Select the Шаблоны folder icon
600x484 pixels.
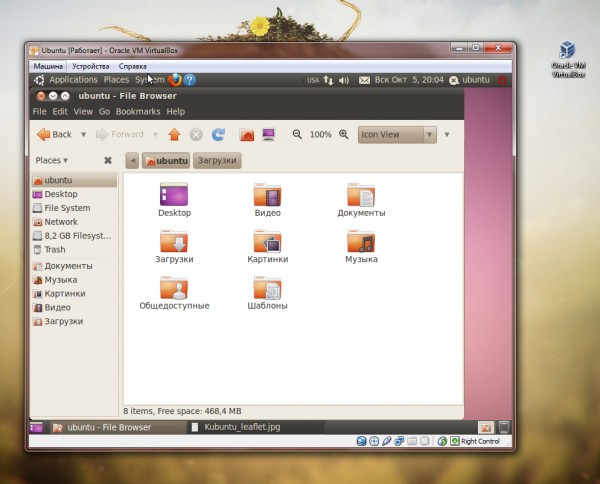tap(267, 293)
